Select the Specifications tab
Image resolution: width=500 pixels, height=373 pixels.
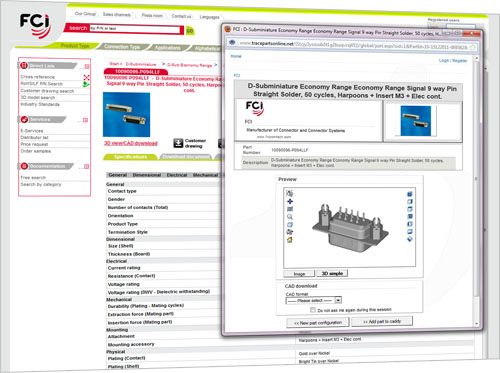(x=130, y=157)
